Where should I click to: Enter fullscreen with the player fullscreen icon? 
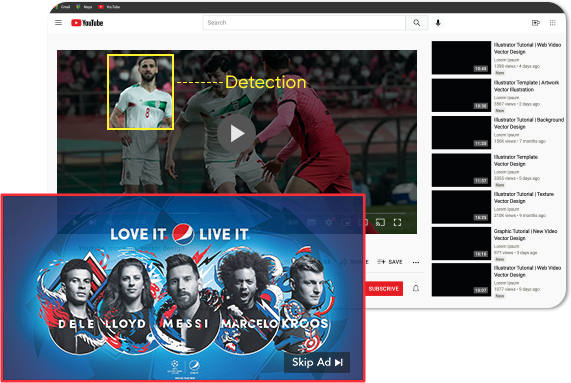tap(397, 222)
